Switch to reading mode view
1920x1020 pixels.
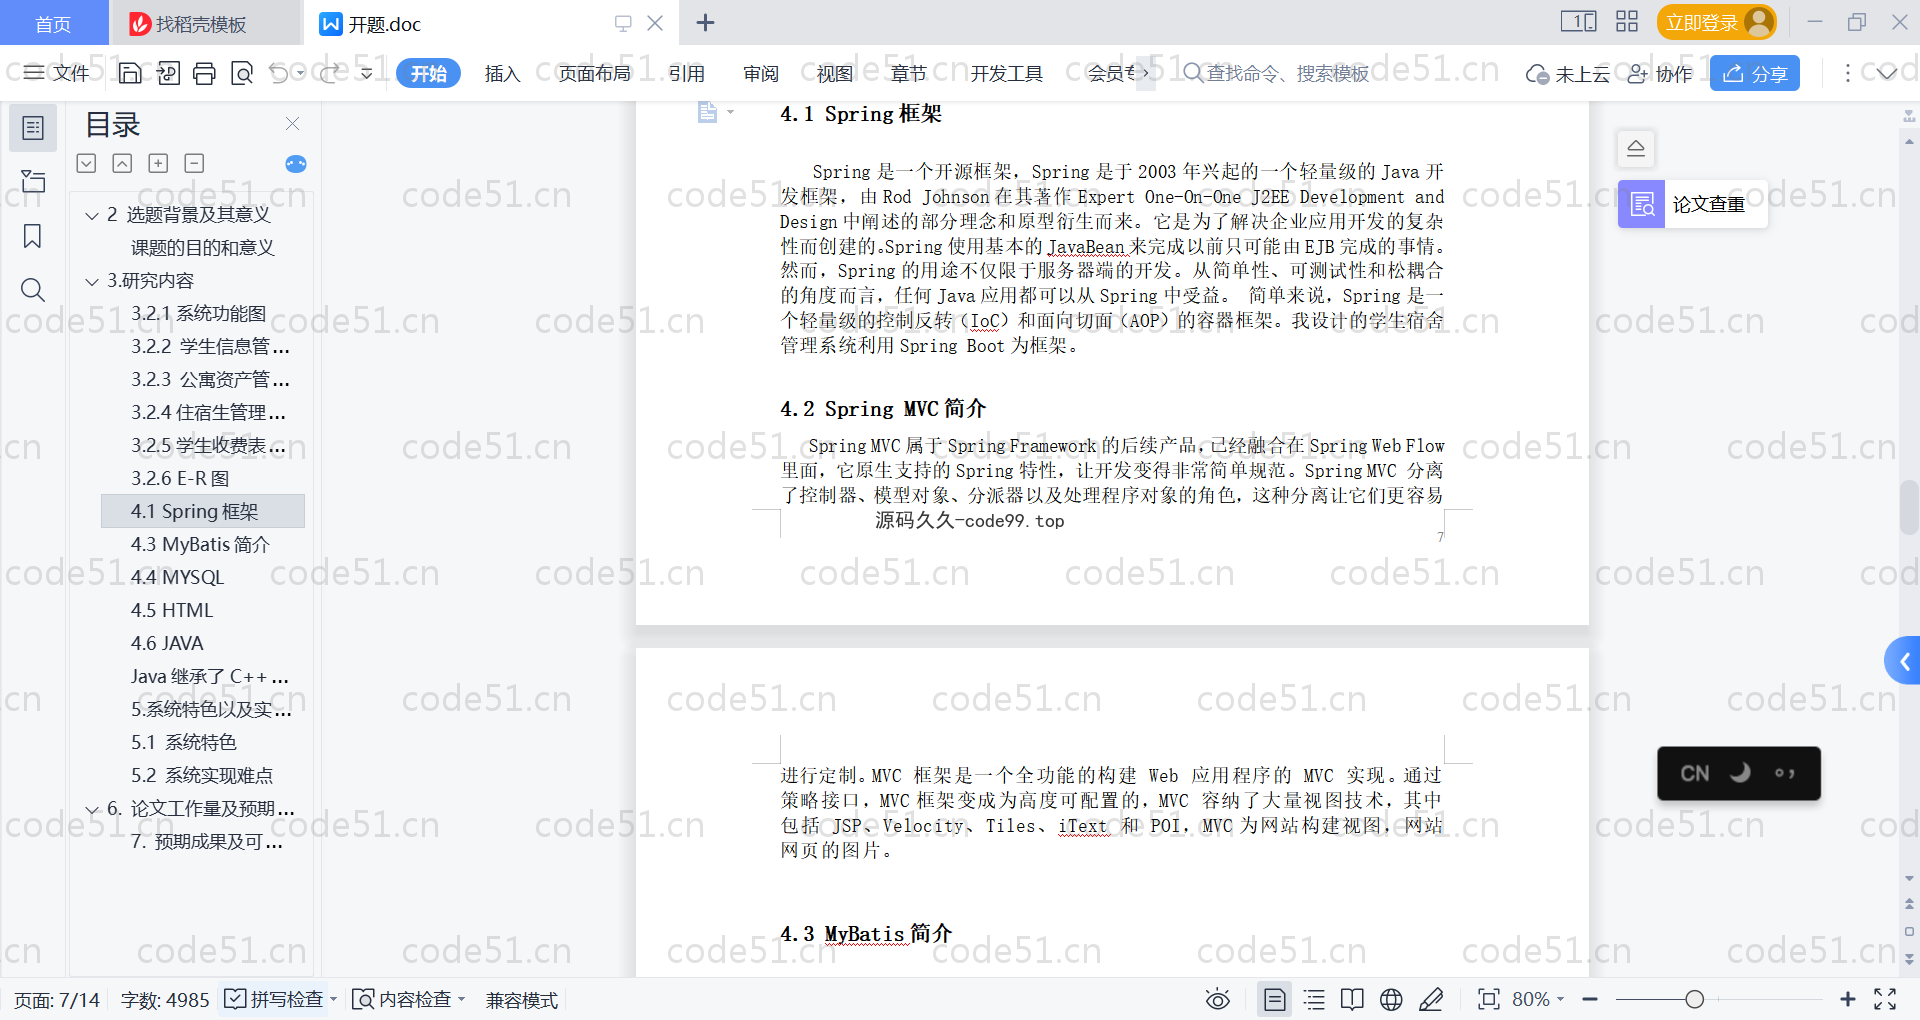pos(1352,999)
